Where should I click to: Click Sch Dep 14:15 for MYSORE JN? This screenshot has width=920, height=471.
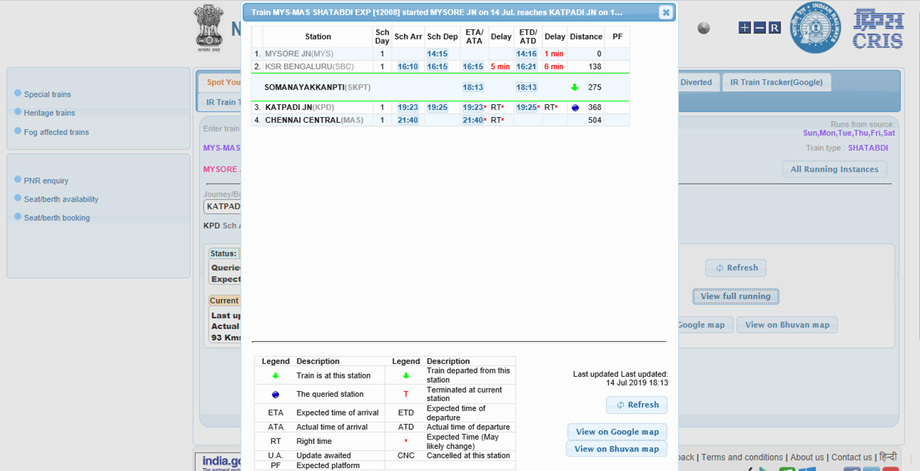point(437,54)
